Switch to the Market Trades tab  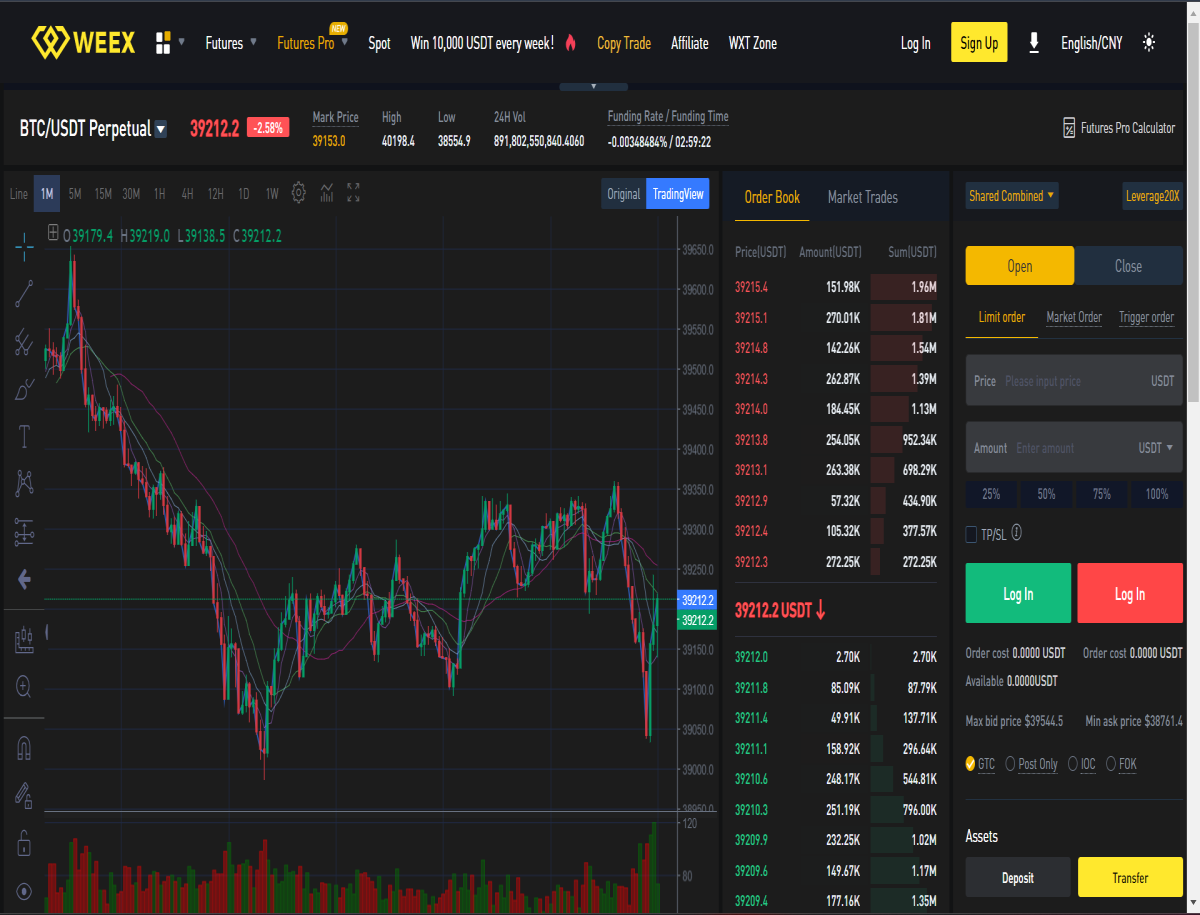click(x=862, y=197)
